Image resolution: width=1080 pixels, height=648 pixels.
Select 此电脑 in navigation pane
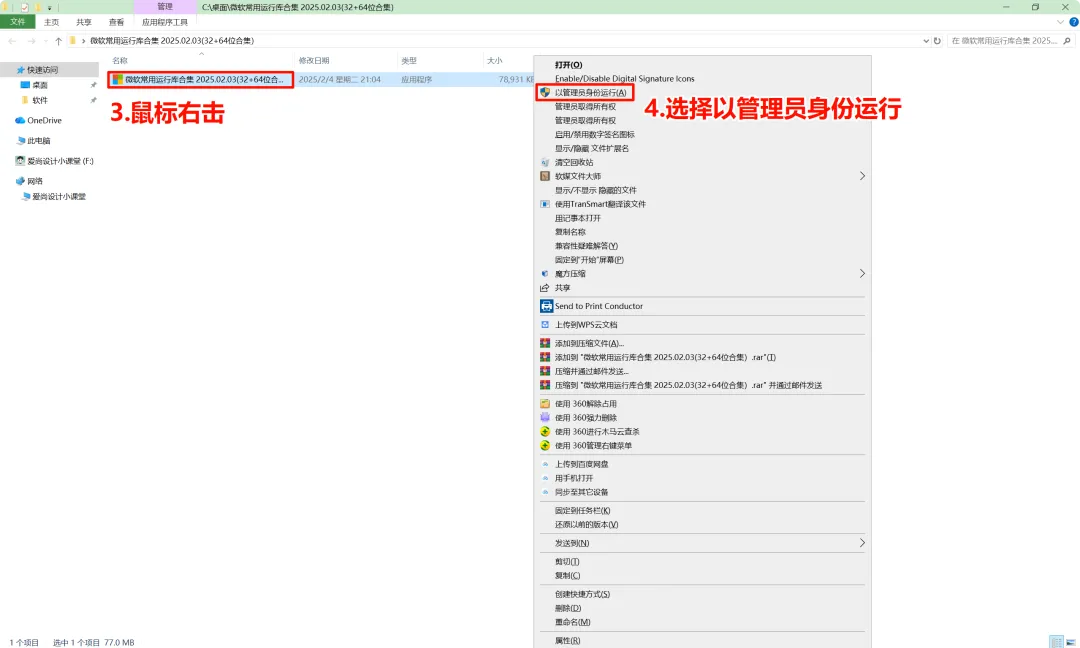[39, 141]
